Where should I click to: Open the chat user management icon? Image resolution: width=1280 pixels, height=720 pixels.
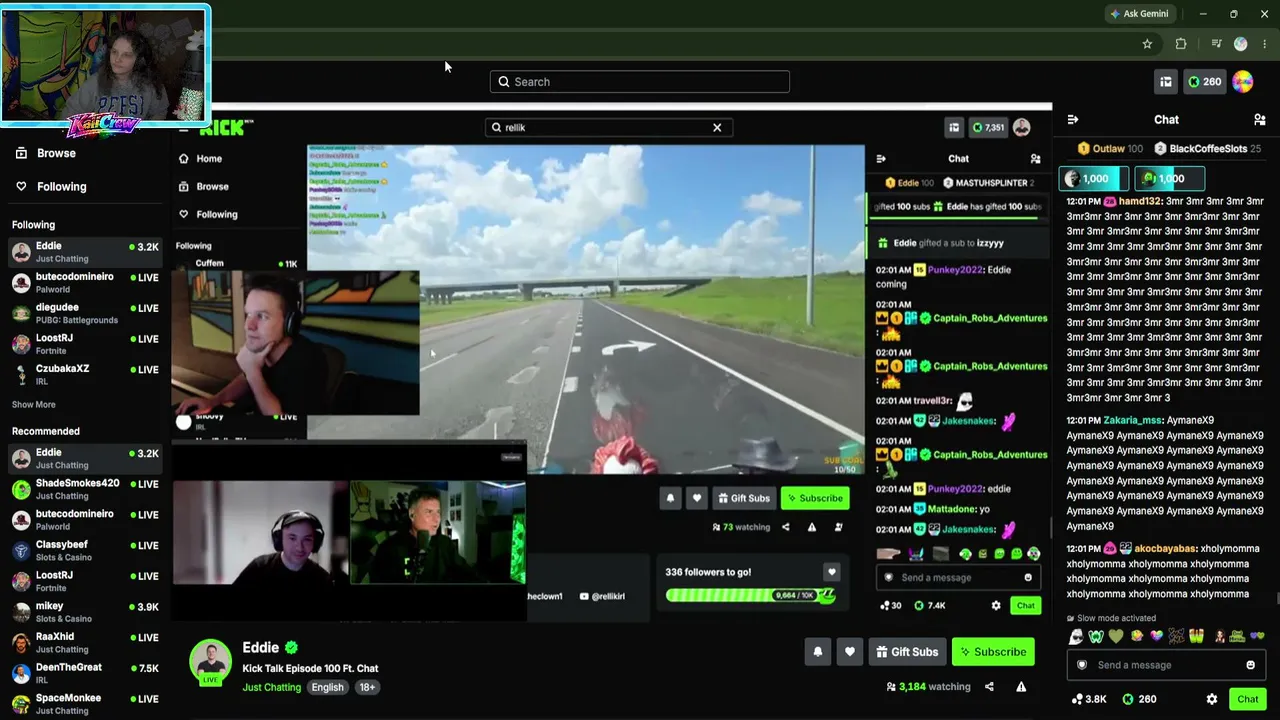1259,119
